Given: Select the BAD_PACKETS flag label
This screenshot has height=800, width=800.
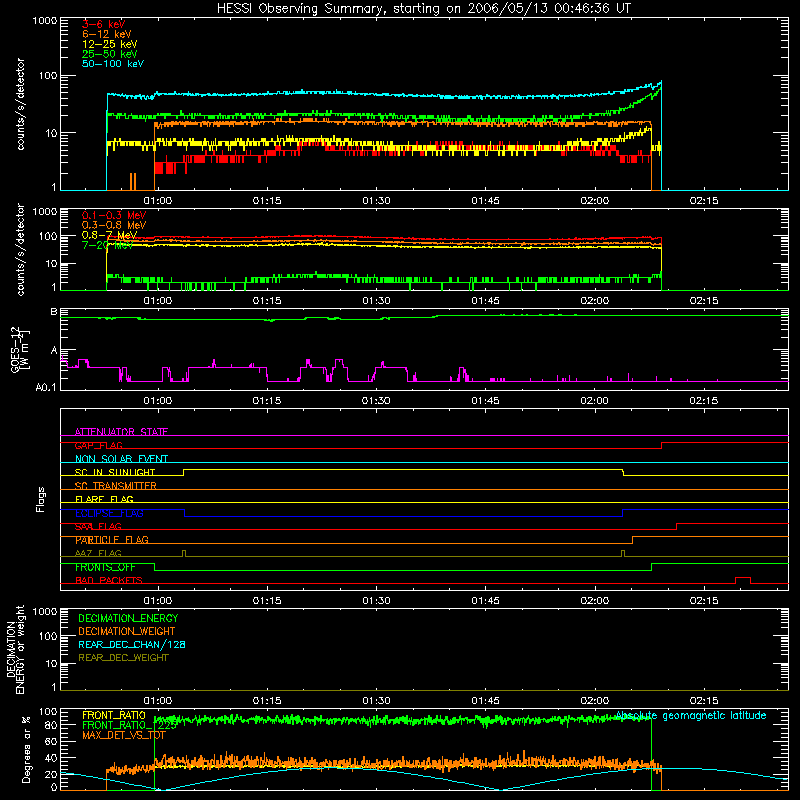Looking at the screenshot, I should pyautogui.click(x=109, y=581).
